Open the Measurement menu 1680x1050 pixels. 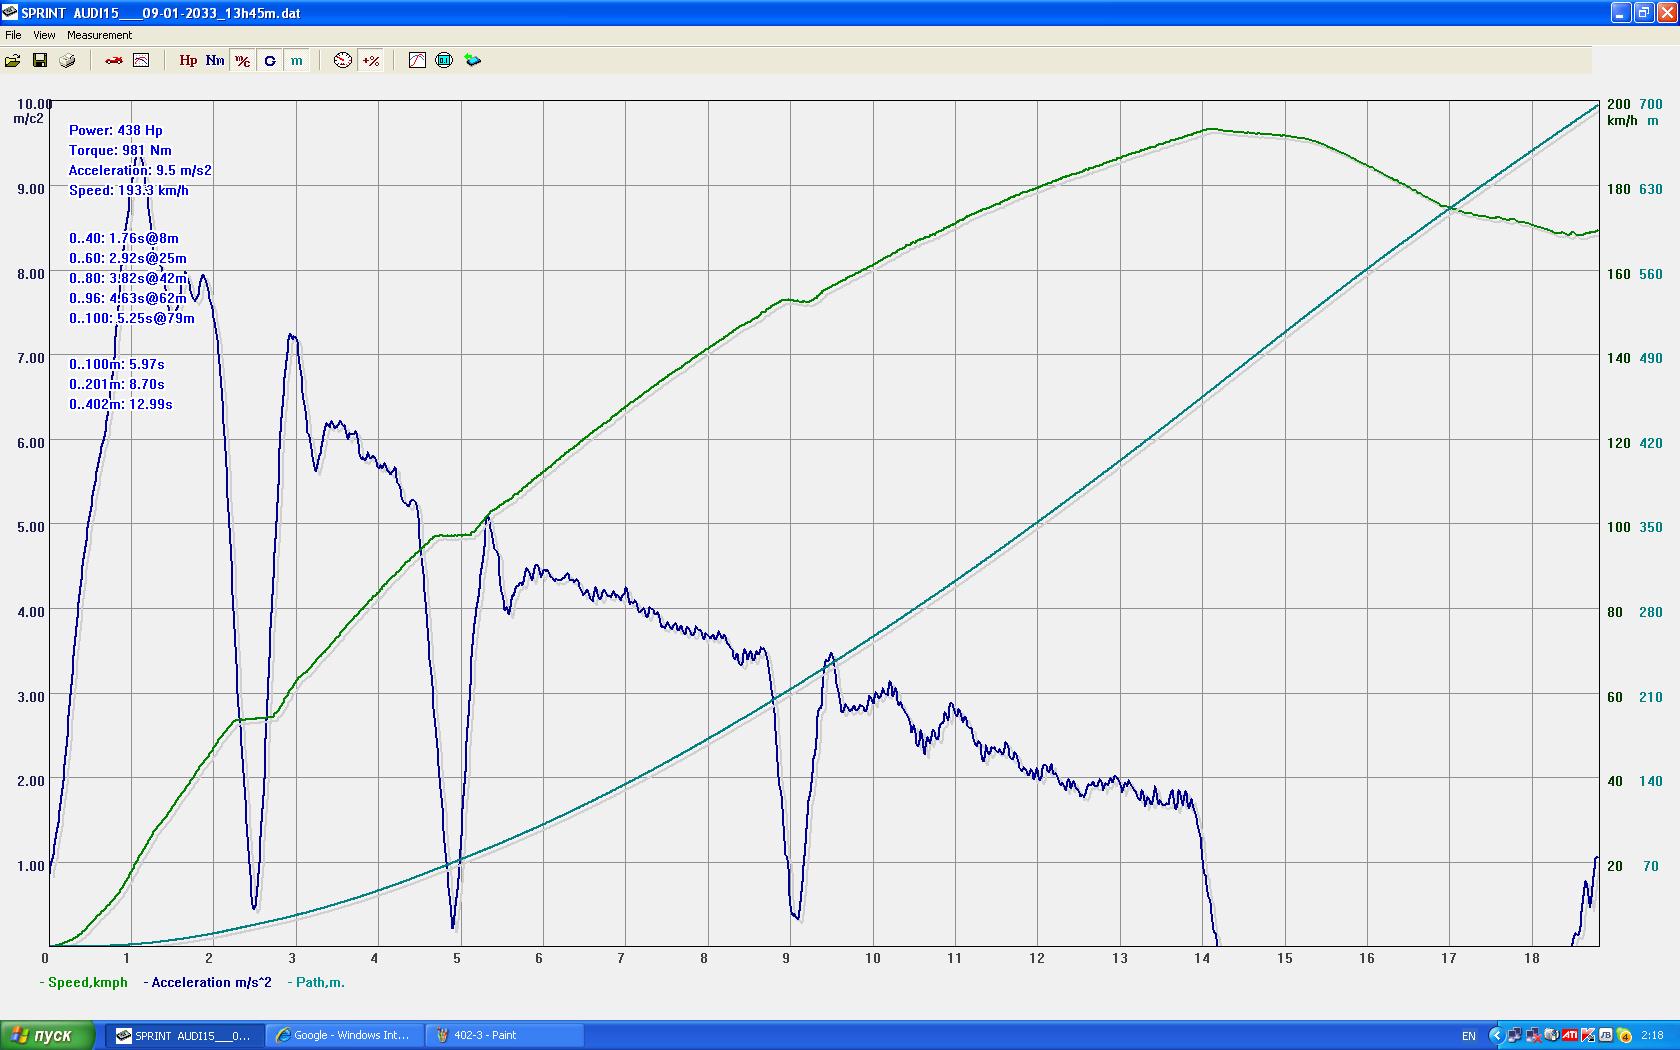99,35
